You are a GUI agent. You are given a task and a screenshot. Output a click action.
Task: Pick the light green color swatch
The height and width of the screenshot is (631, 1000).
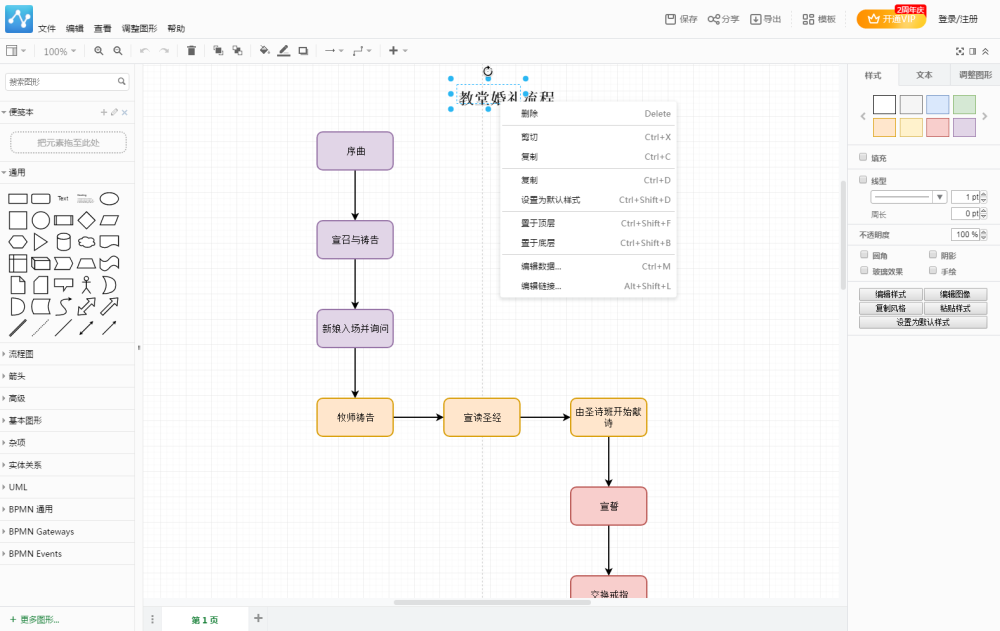964,104
